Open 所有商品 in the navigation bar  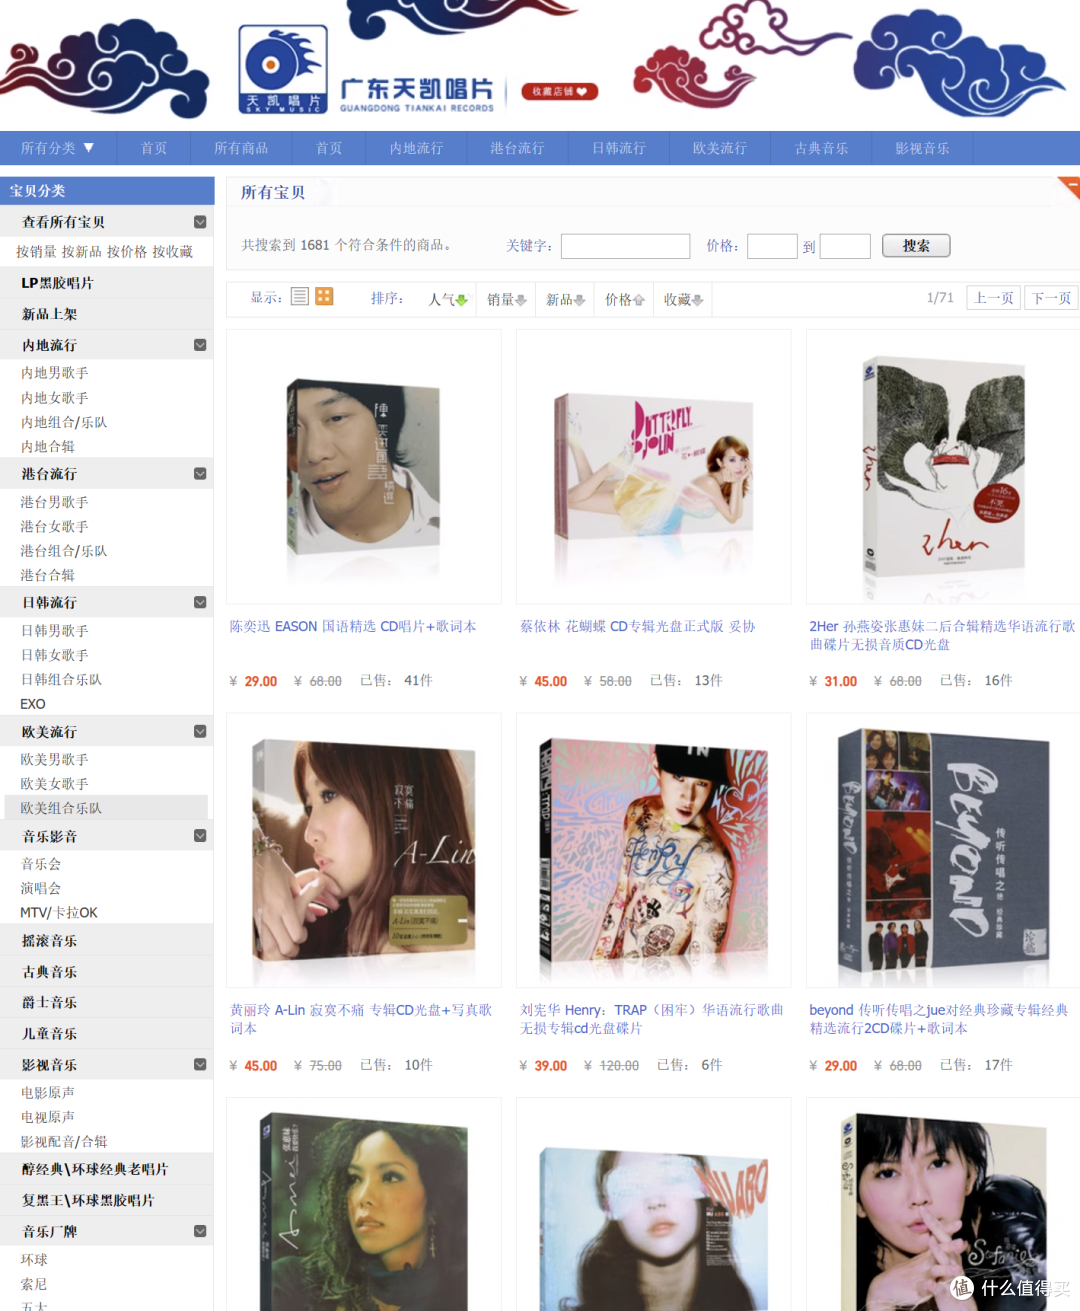point(241,148)
